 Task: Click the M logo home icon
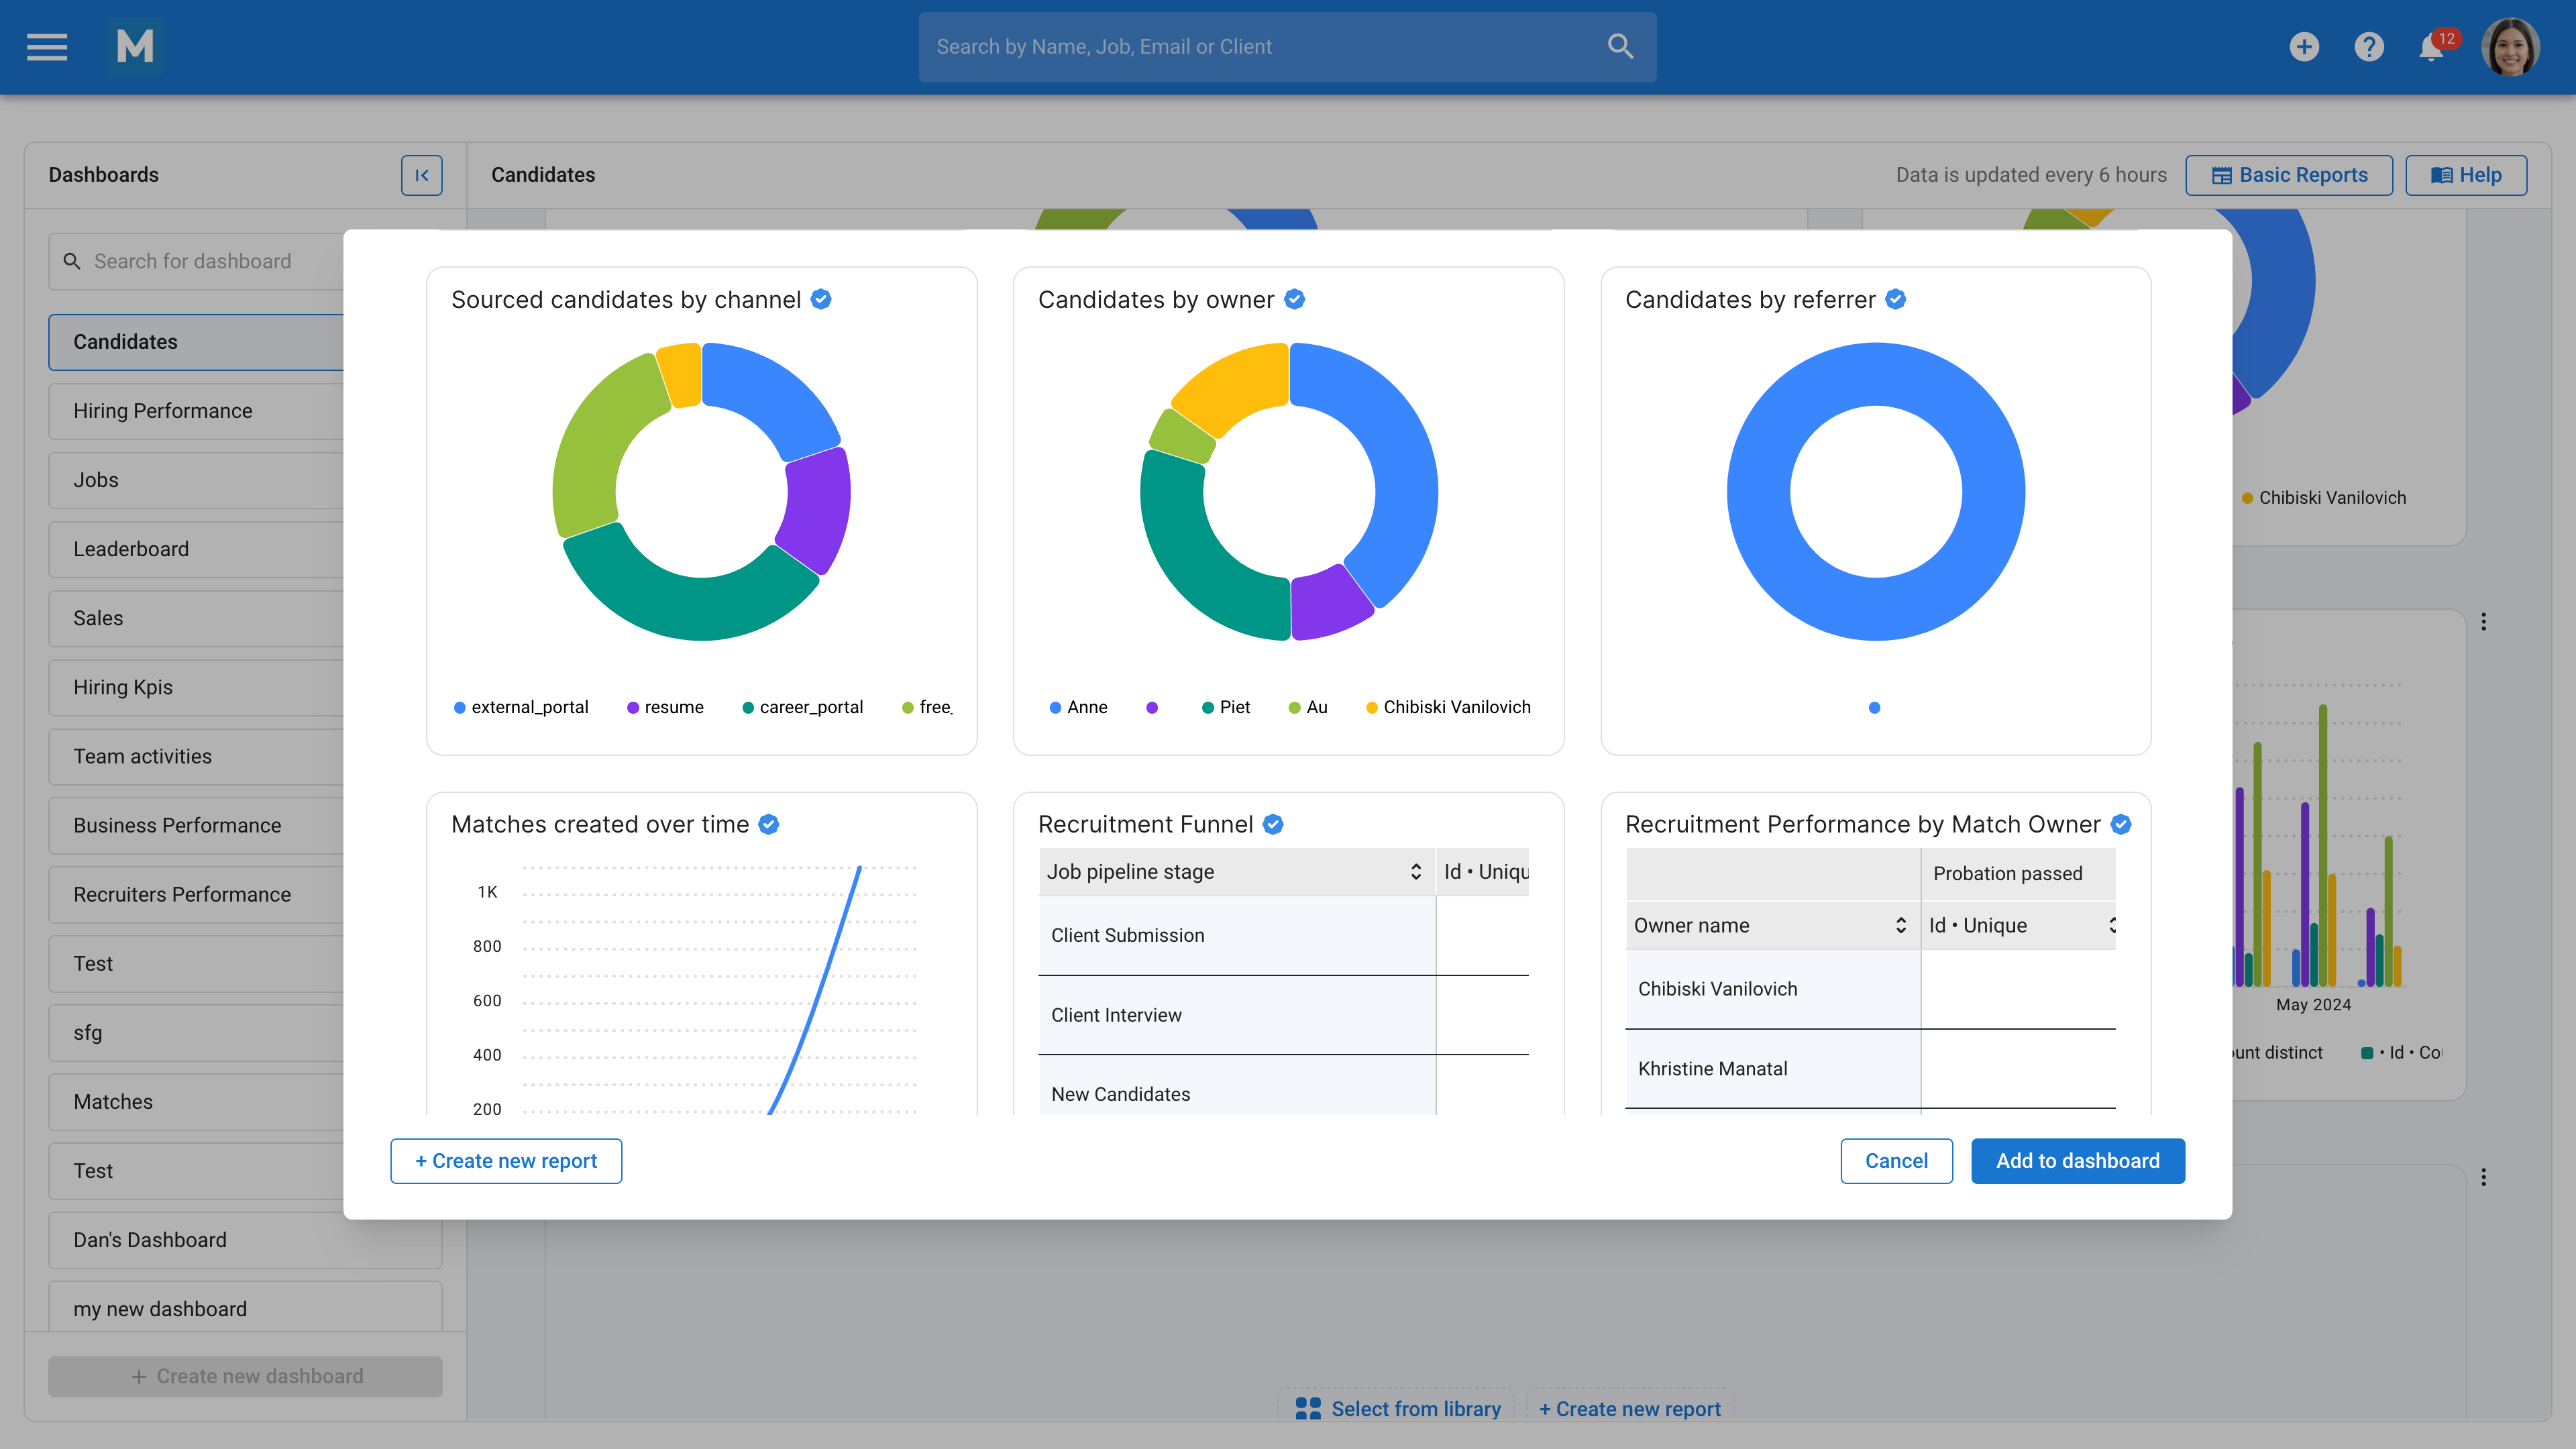[135, 46]
